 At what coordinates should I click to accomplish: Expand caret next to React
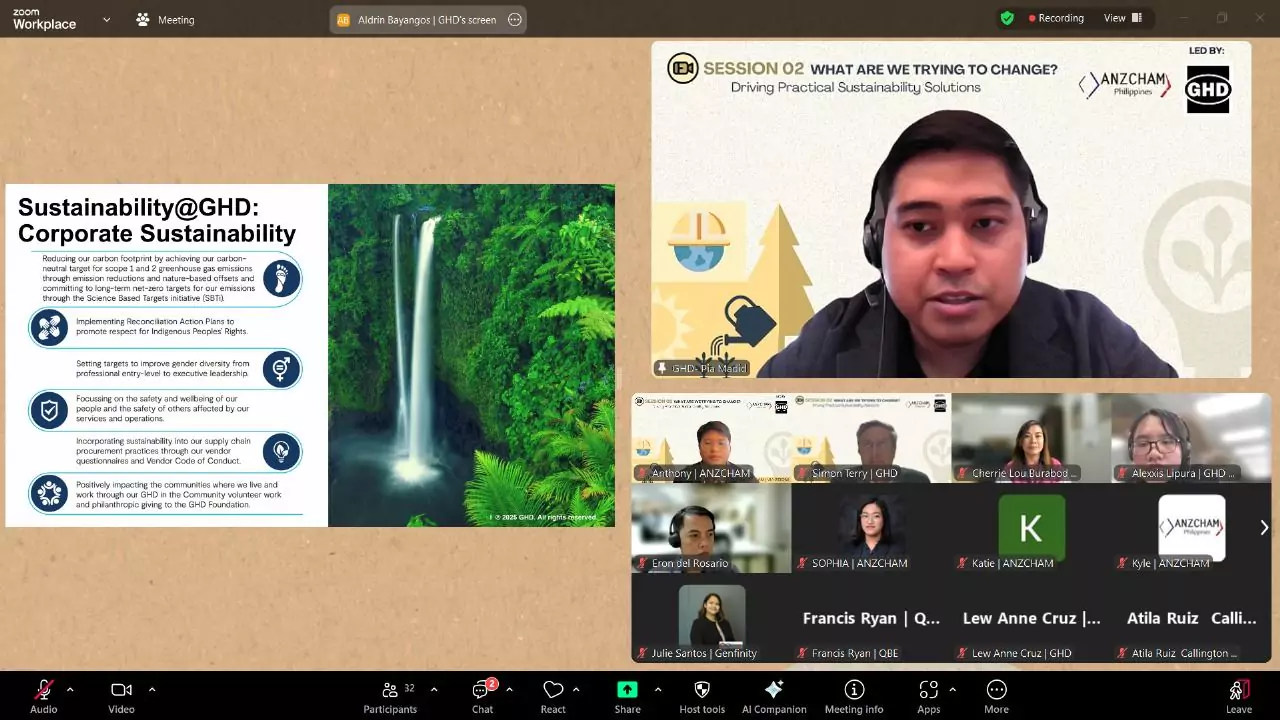click(x=577, y=689)
